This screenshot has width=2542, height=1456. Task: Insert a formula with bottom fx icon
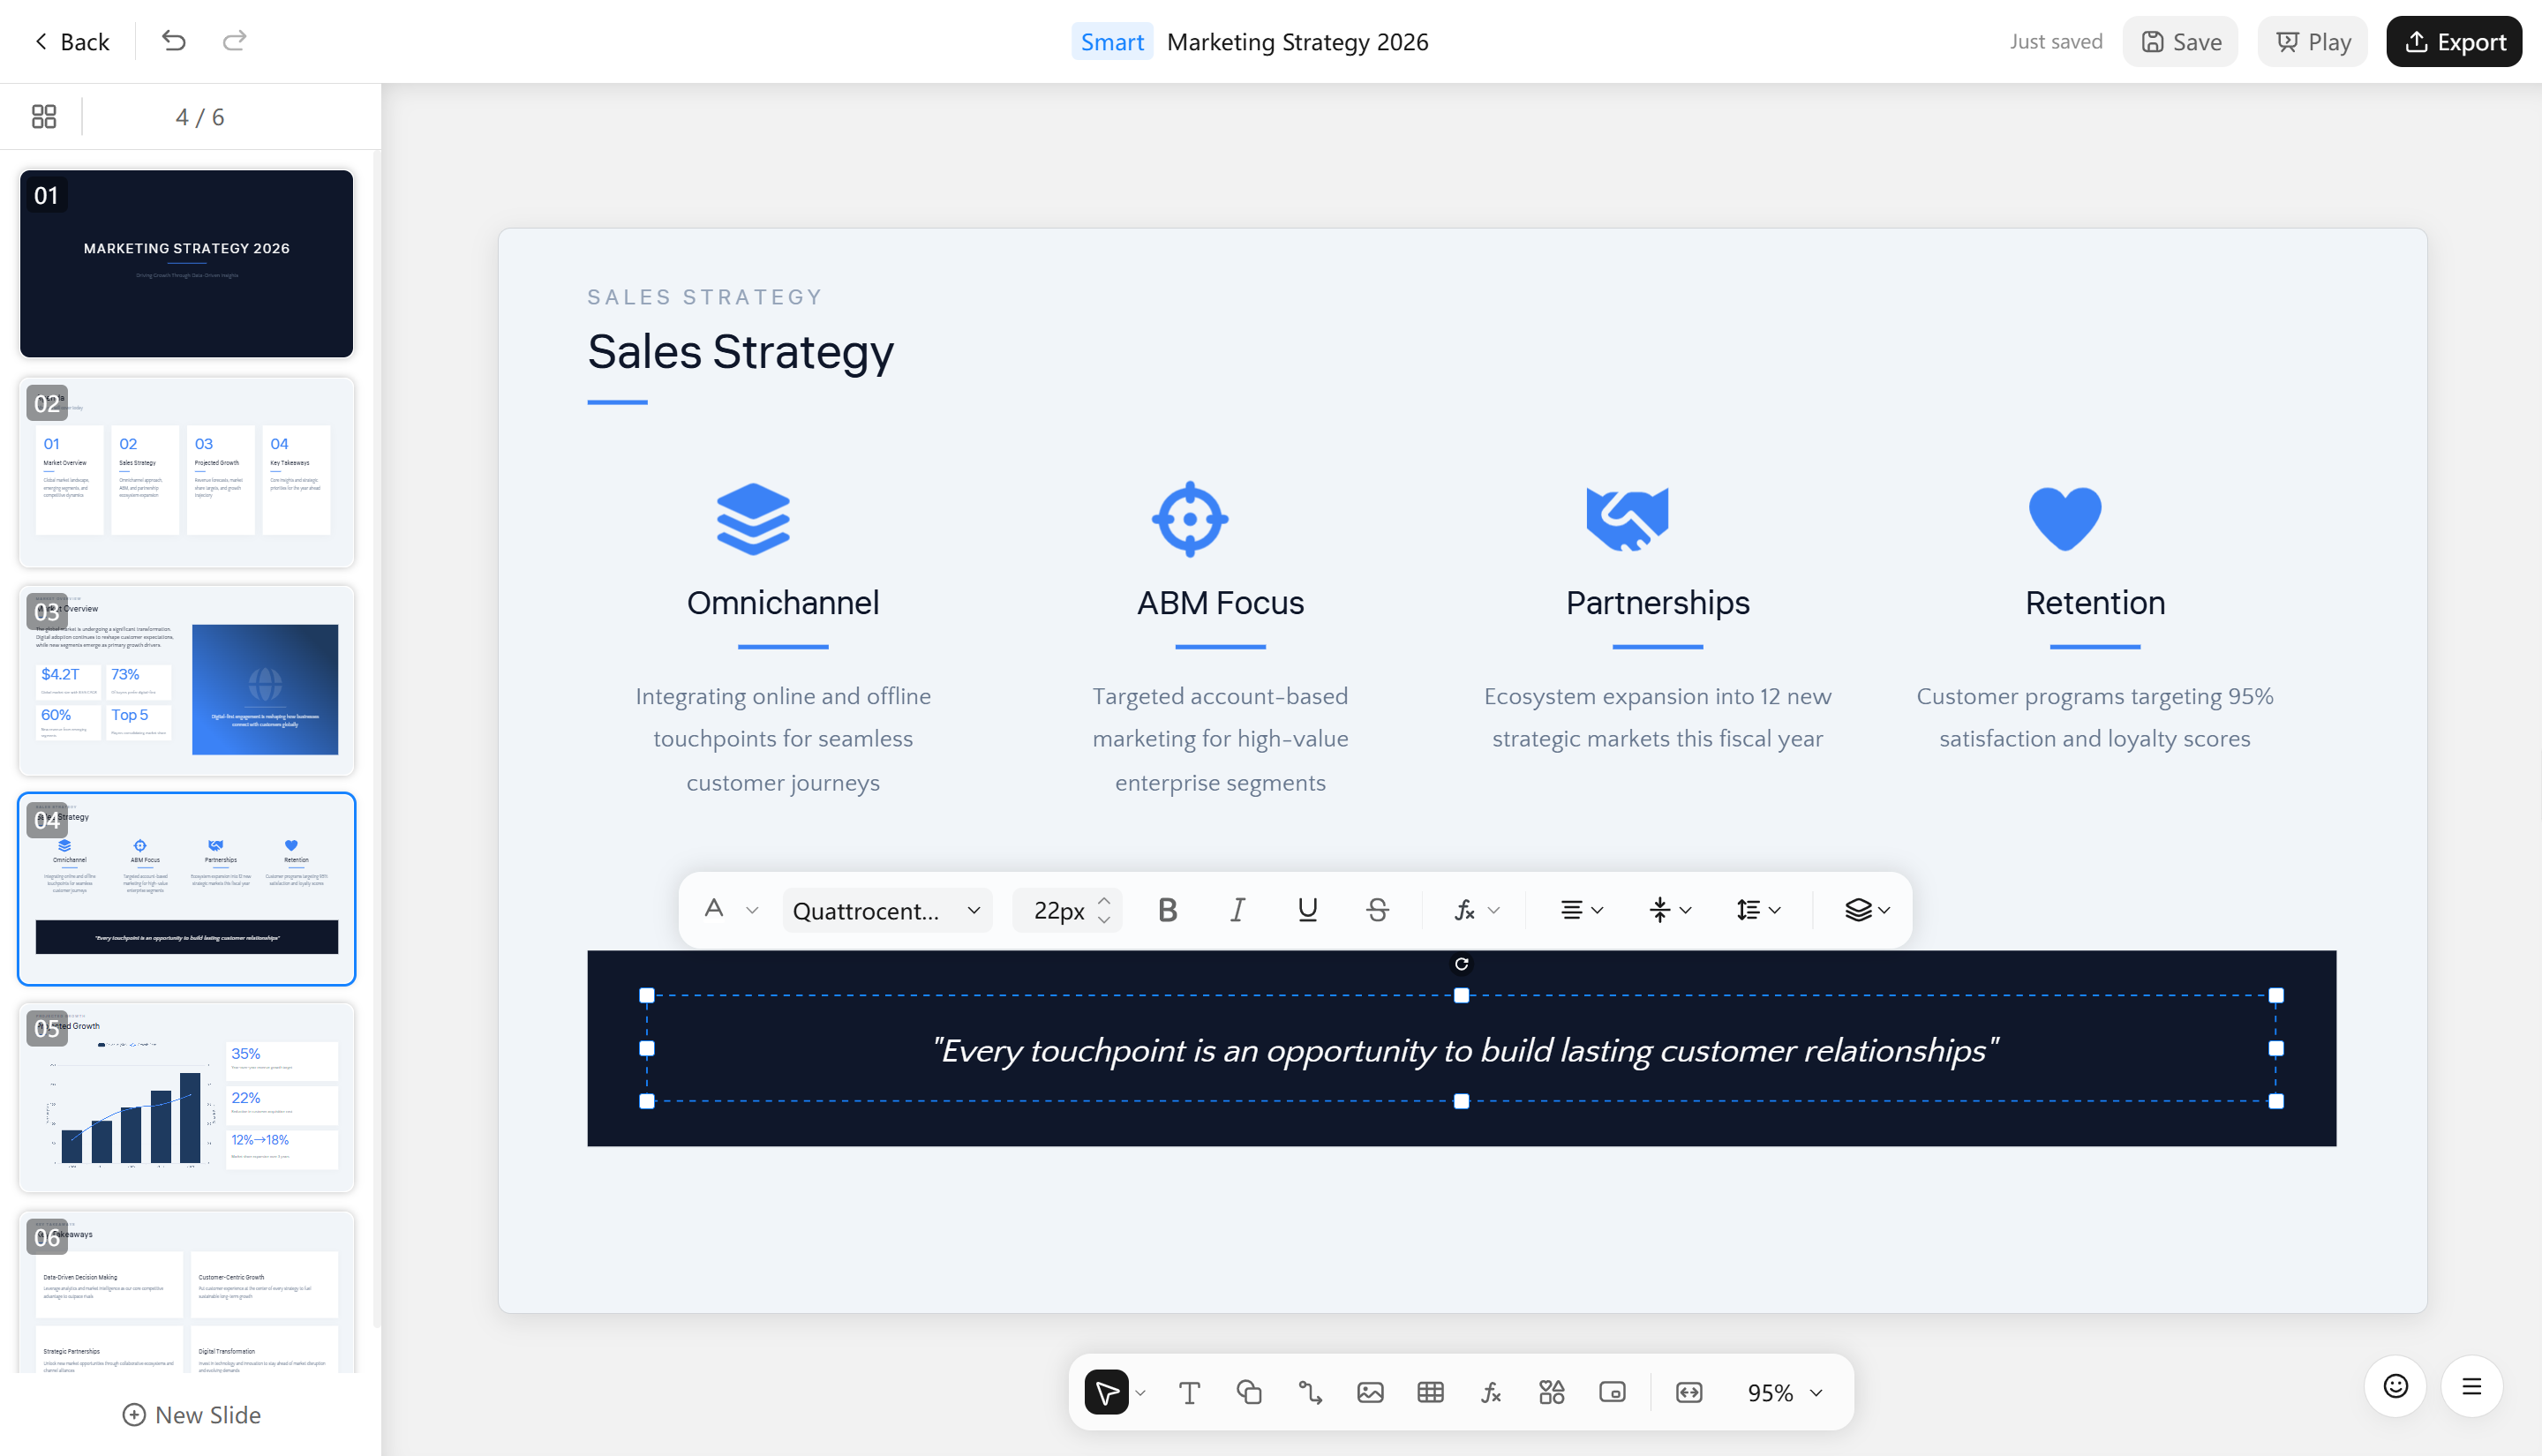[x=1491, y=1392]
